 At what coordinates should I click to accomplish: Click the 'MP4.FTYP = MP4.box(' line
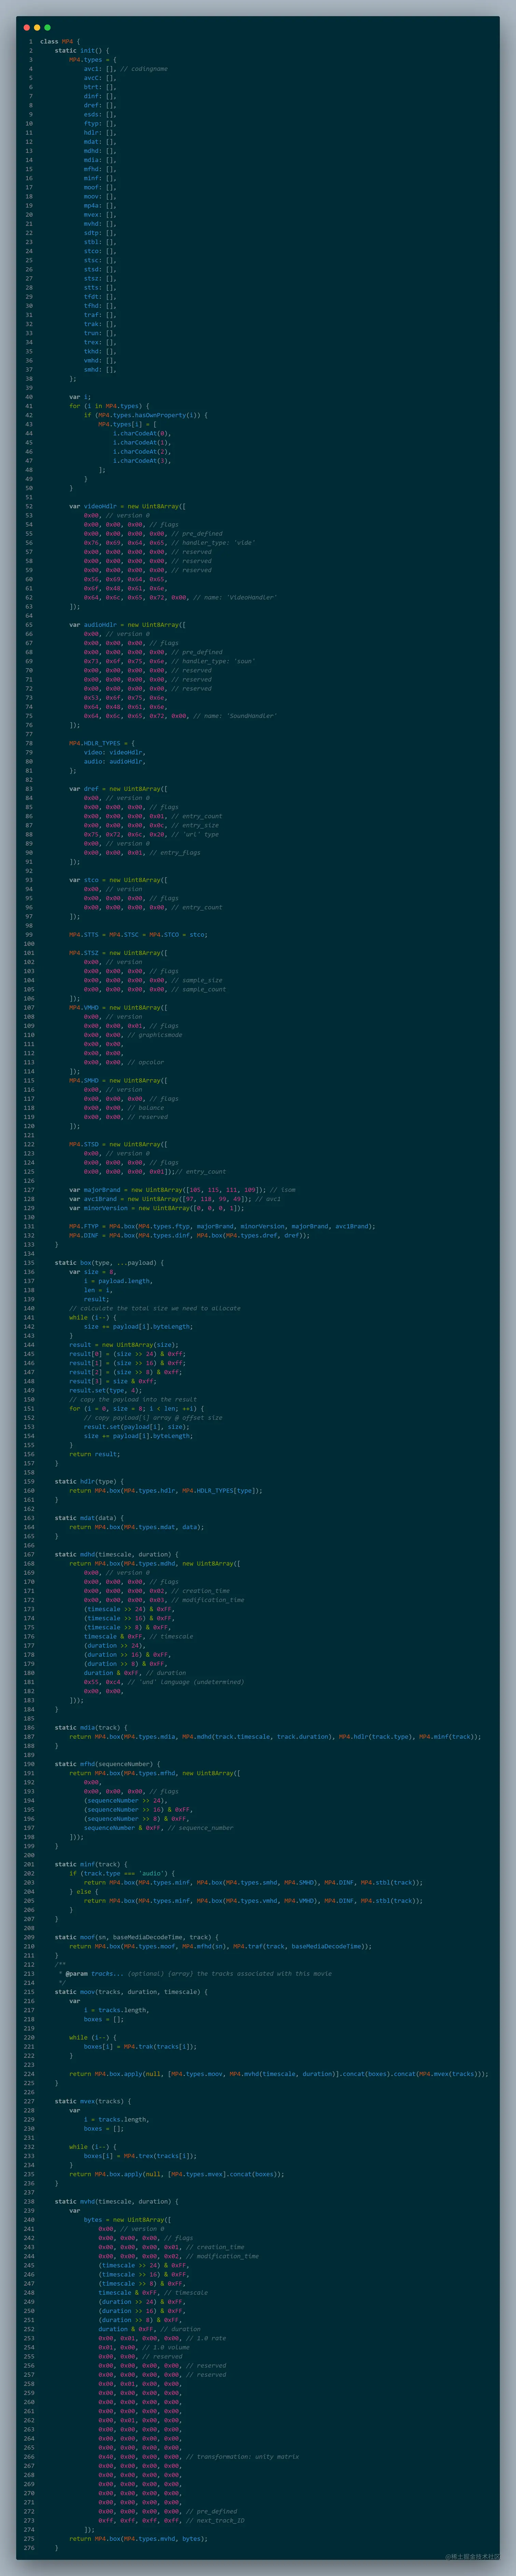(x=222, y=1226)
